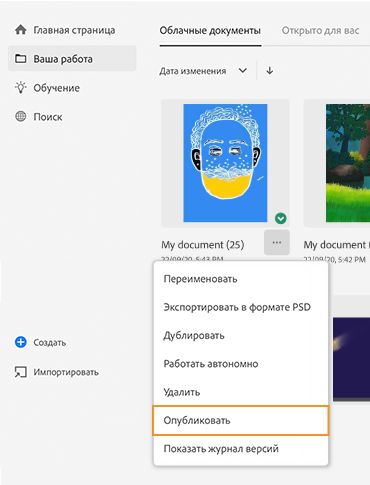Open the dark purple document thumbnail
Screen dimensions: 370x485
tap(351, 359)
